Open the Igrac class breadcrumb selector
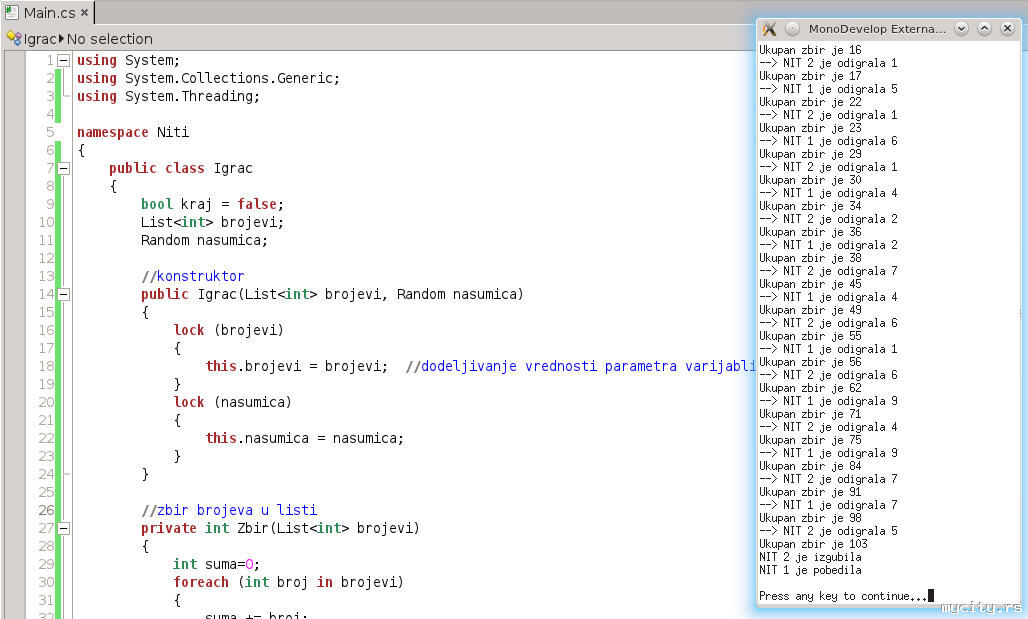1028x619 pixels. [x=40, y=38]
